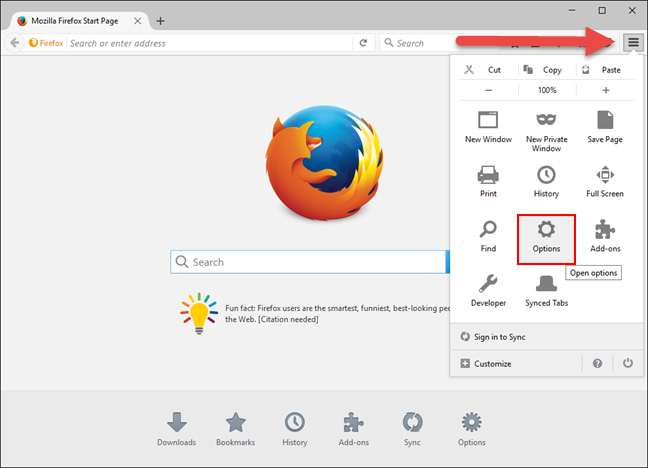Click the start page Search field

point(309,262)
